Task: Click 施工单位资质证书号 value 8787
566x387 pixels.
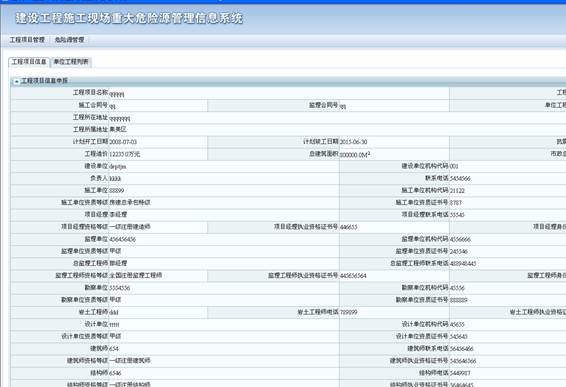Action: point(456,203)
